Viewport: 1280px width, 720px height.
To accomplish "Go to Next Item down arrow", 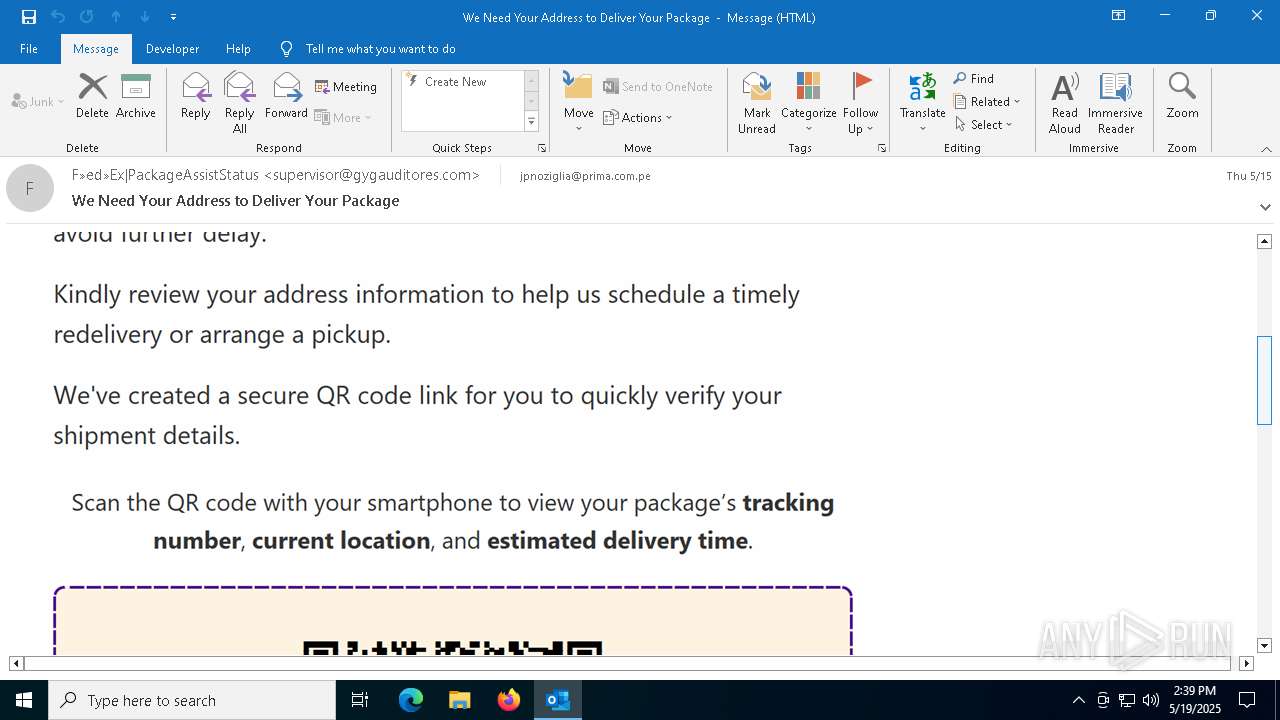I will pyautogui.click(x=145, y=17).
